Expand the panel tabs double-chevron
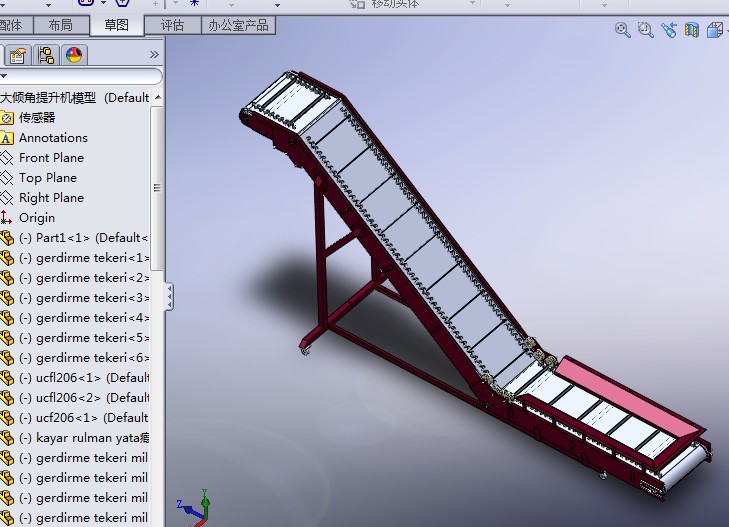Viewport: 729px width, 527px height. pyautogui.click(x=154, y=54)
